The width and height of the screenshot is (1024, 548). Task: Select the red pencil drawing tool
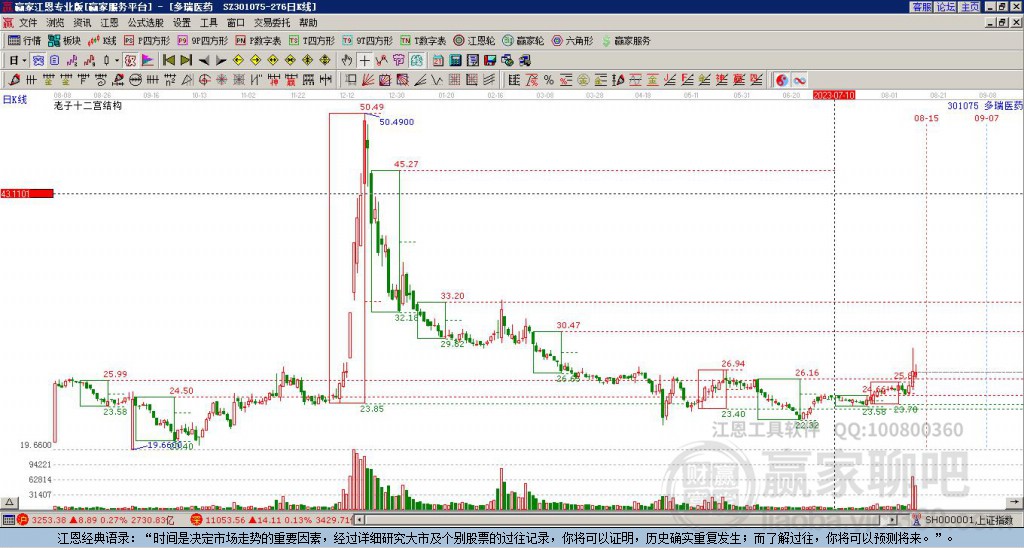pos(13,80)
